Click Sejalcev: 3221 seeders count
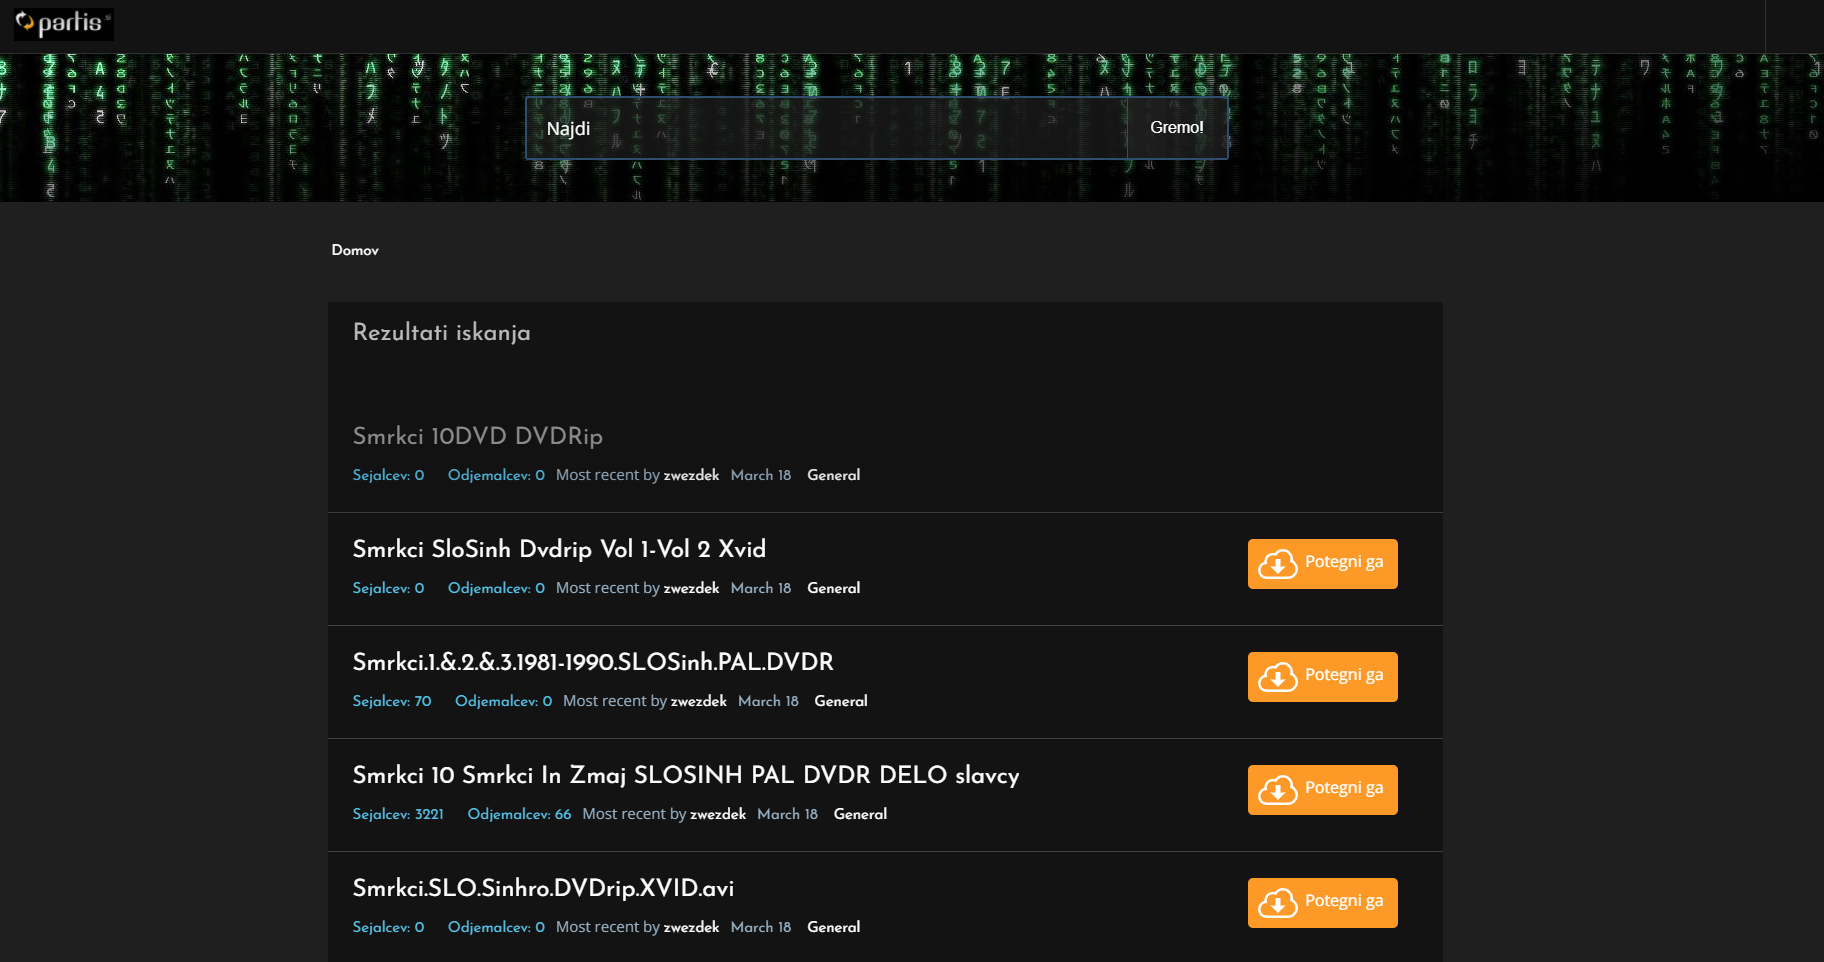 (x=398, y=814)
